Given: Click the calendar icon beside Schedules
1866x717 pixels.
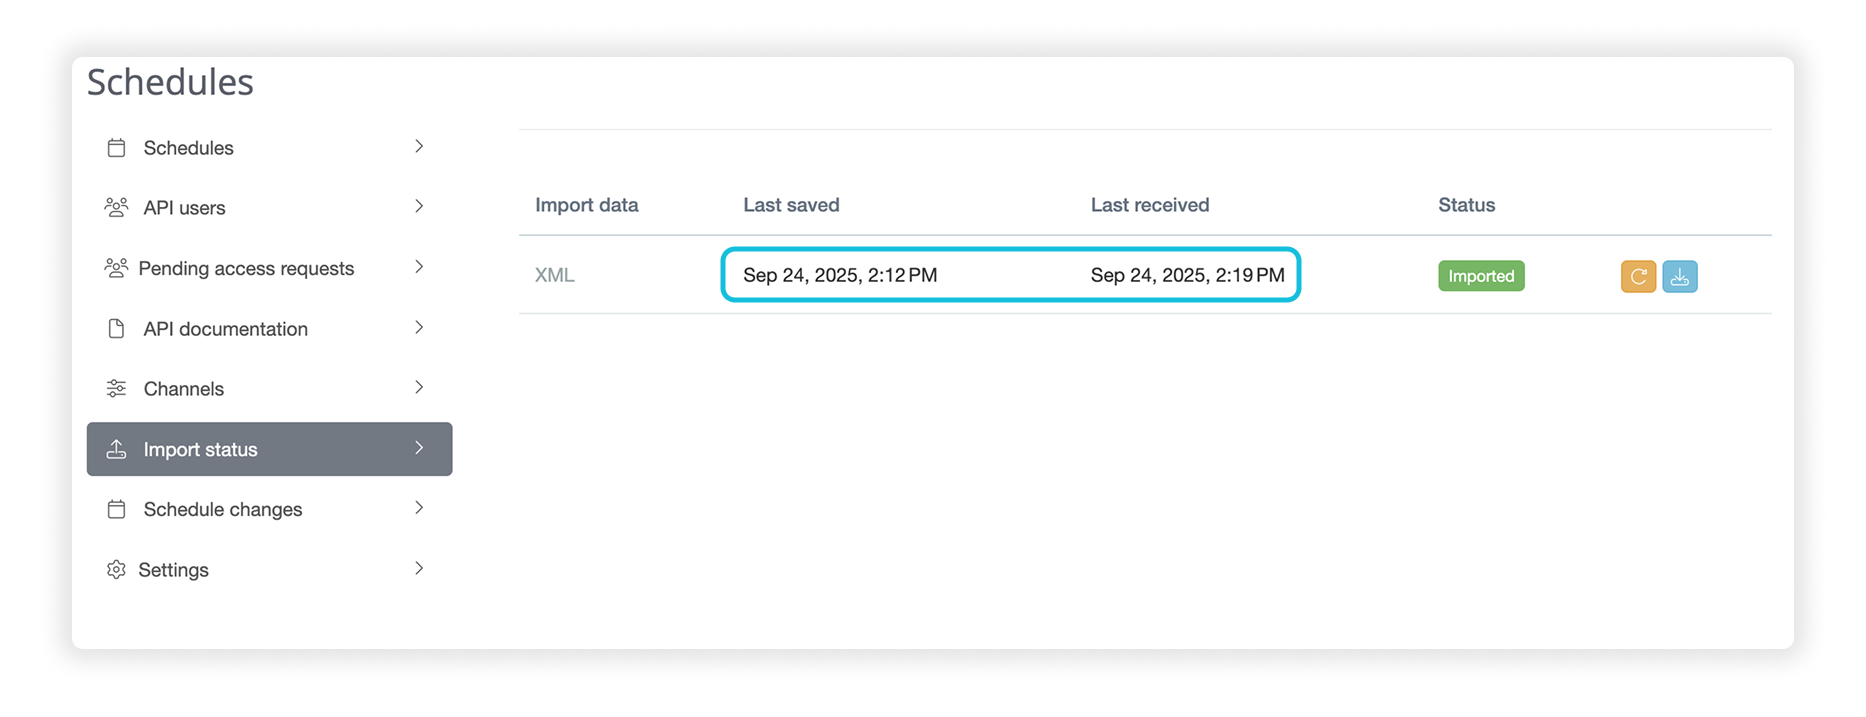Looking at the screenshot, I should click(117, 148).
